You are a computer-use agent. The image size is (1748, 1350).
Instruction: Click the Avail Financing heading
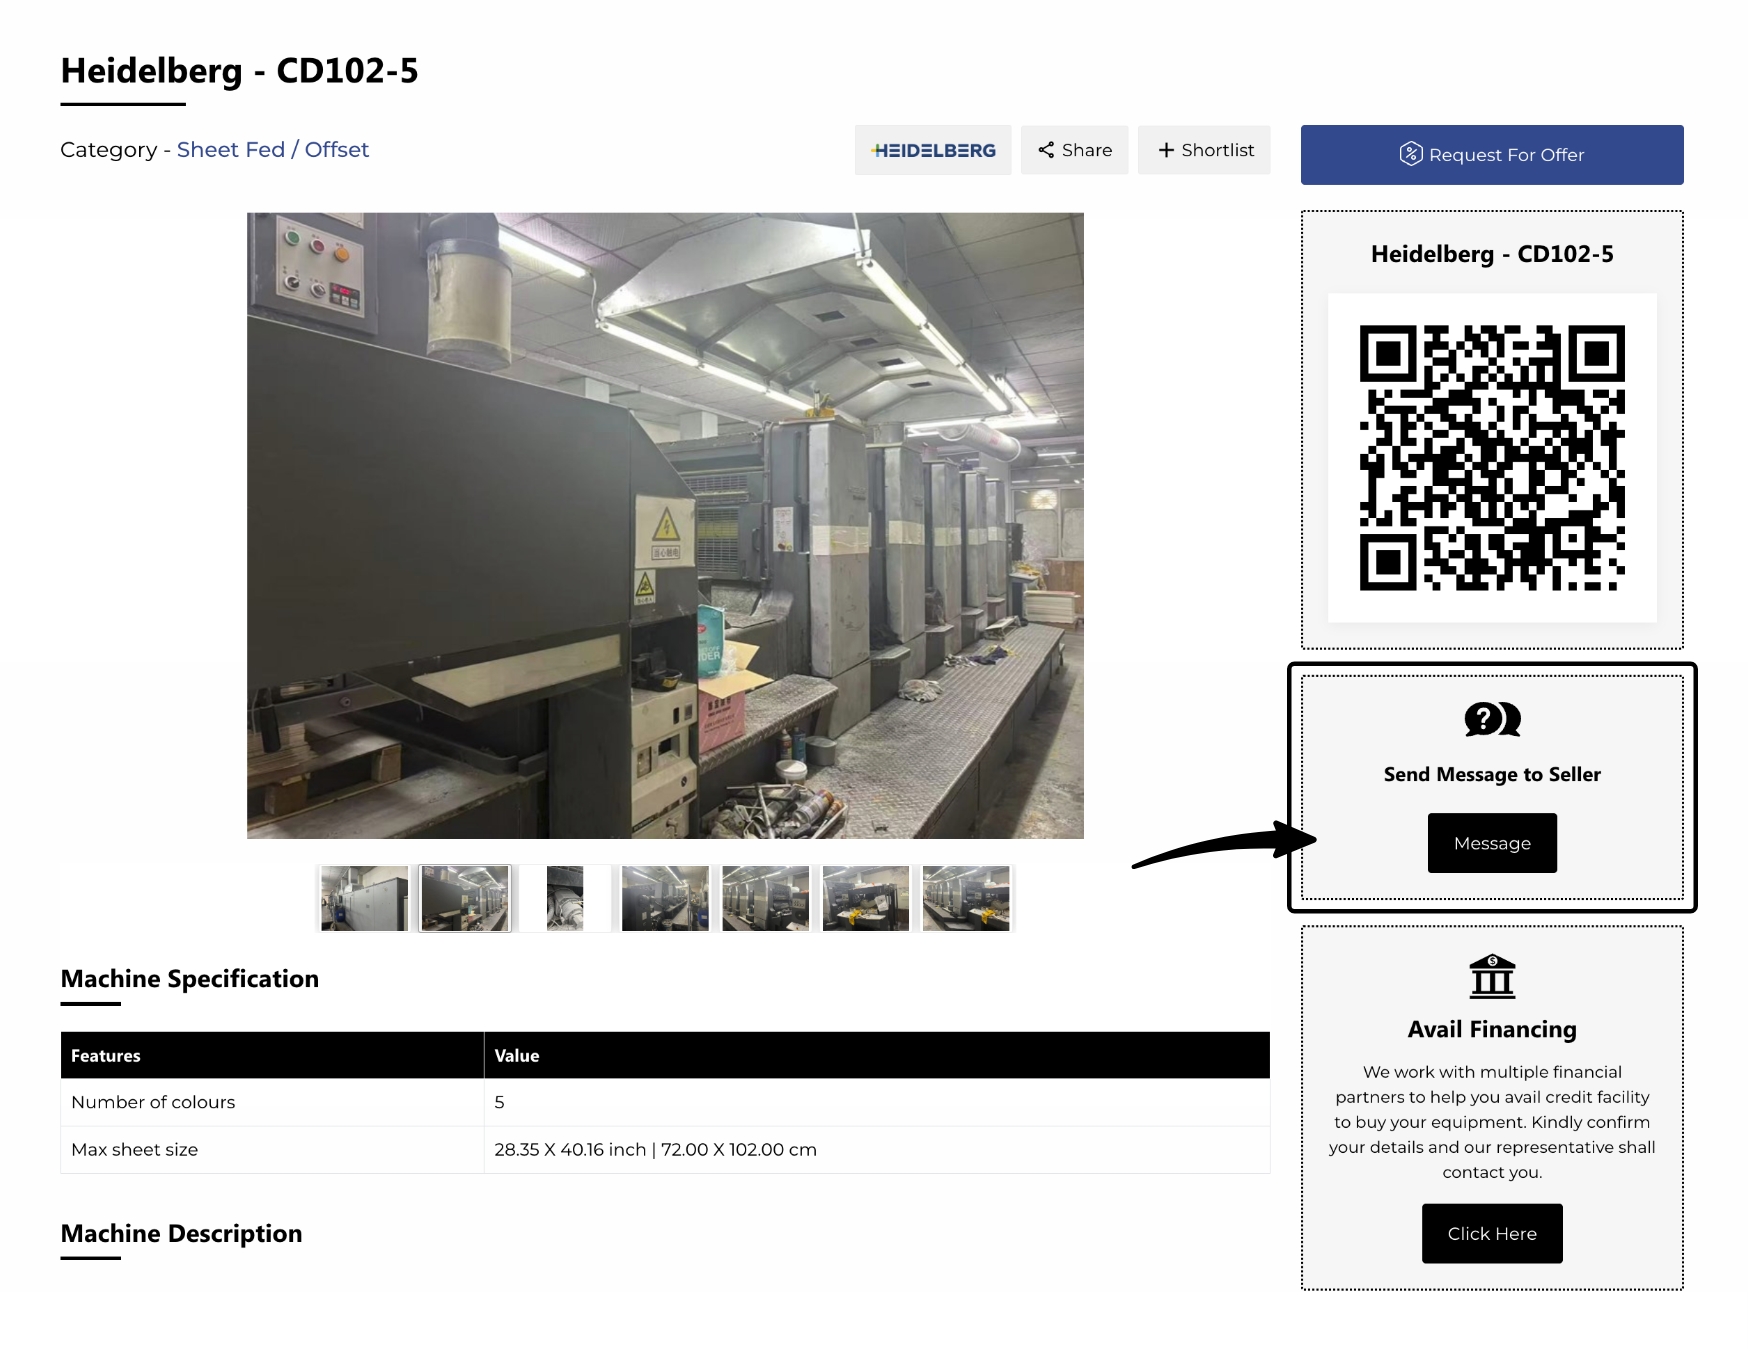point(1492,1029)
